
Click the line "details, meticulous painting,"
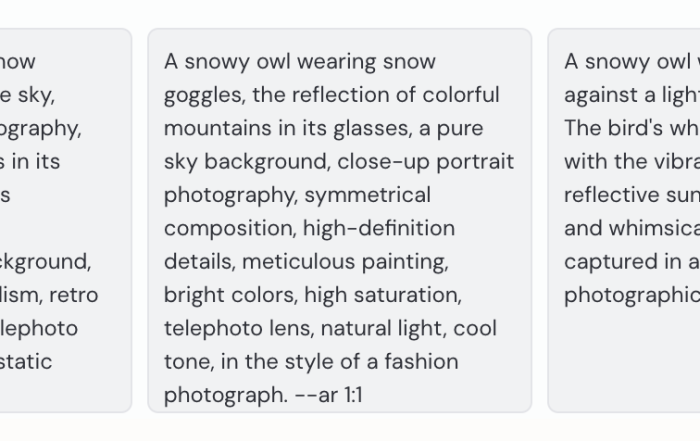click(x=306, y=262)
